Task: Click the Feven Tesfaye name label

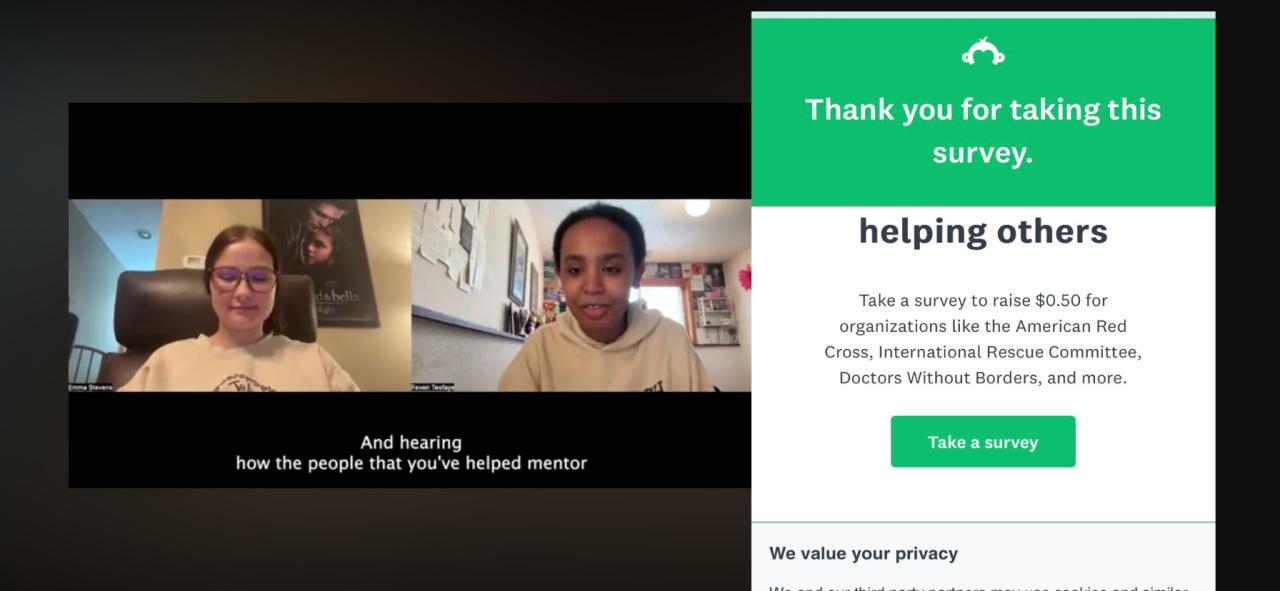Action: coord(433,387)
